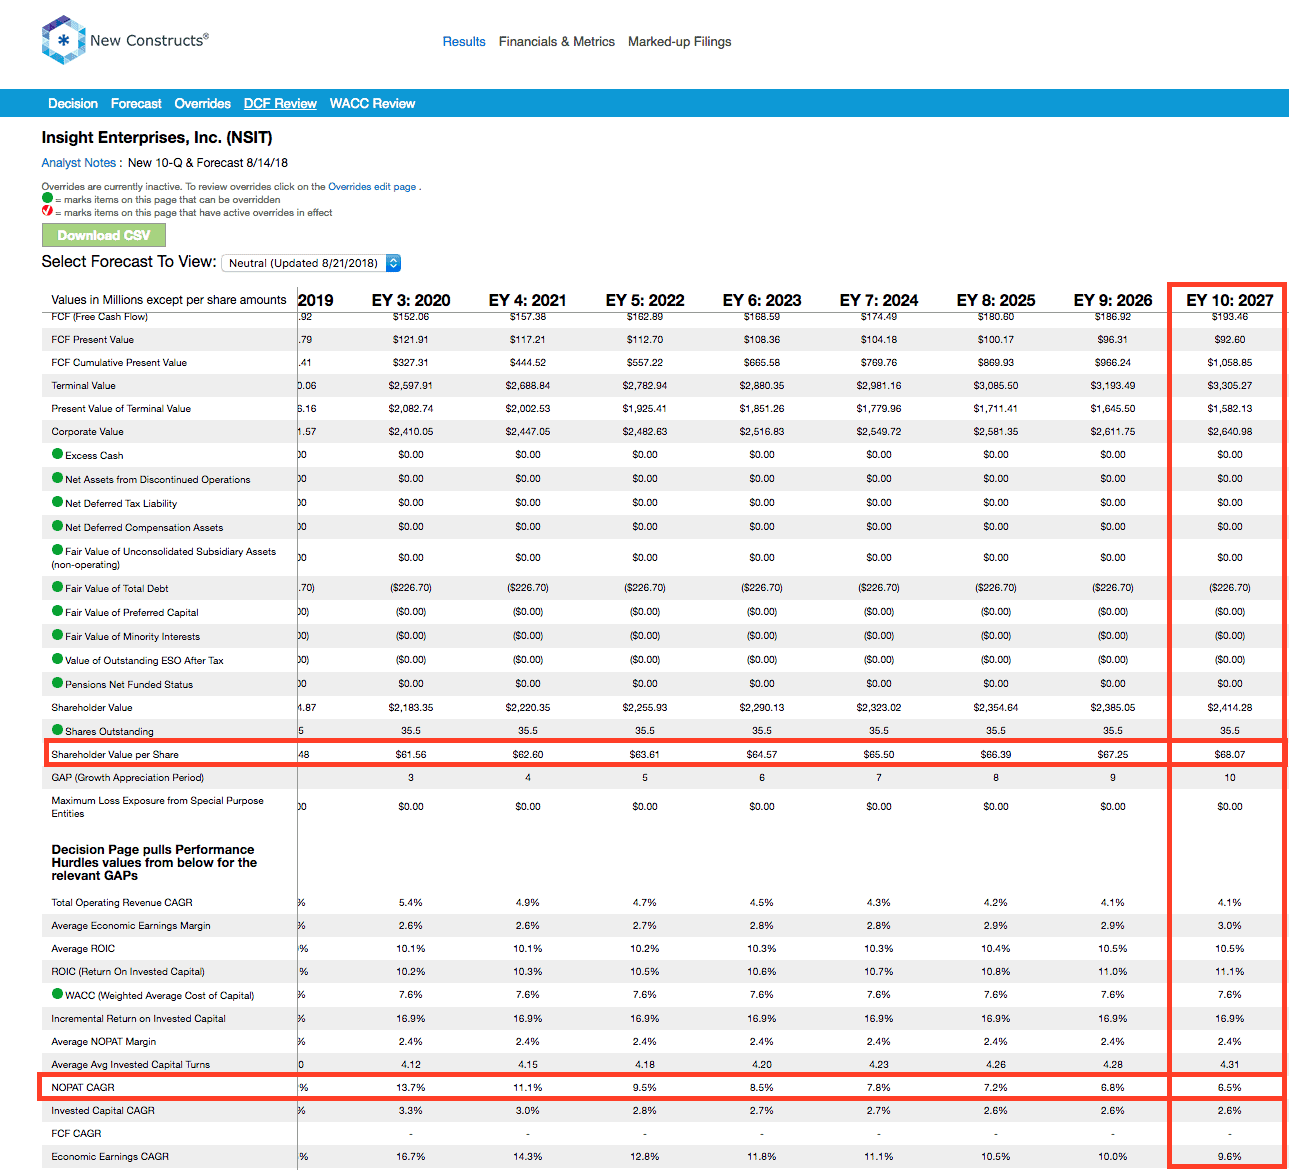Follow the Overrides edit page link
1289x1170 pixels.
tap(372, 187)
